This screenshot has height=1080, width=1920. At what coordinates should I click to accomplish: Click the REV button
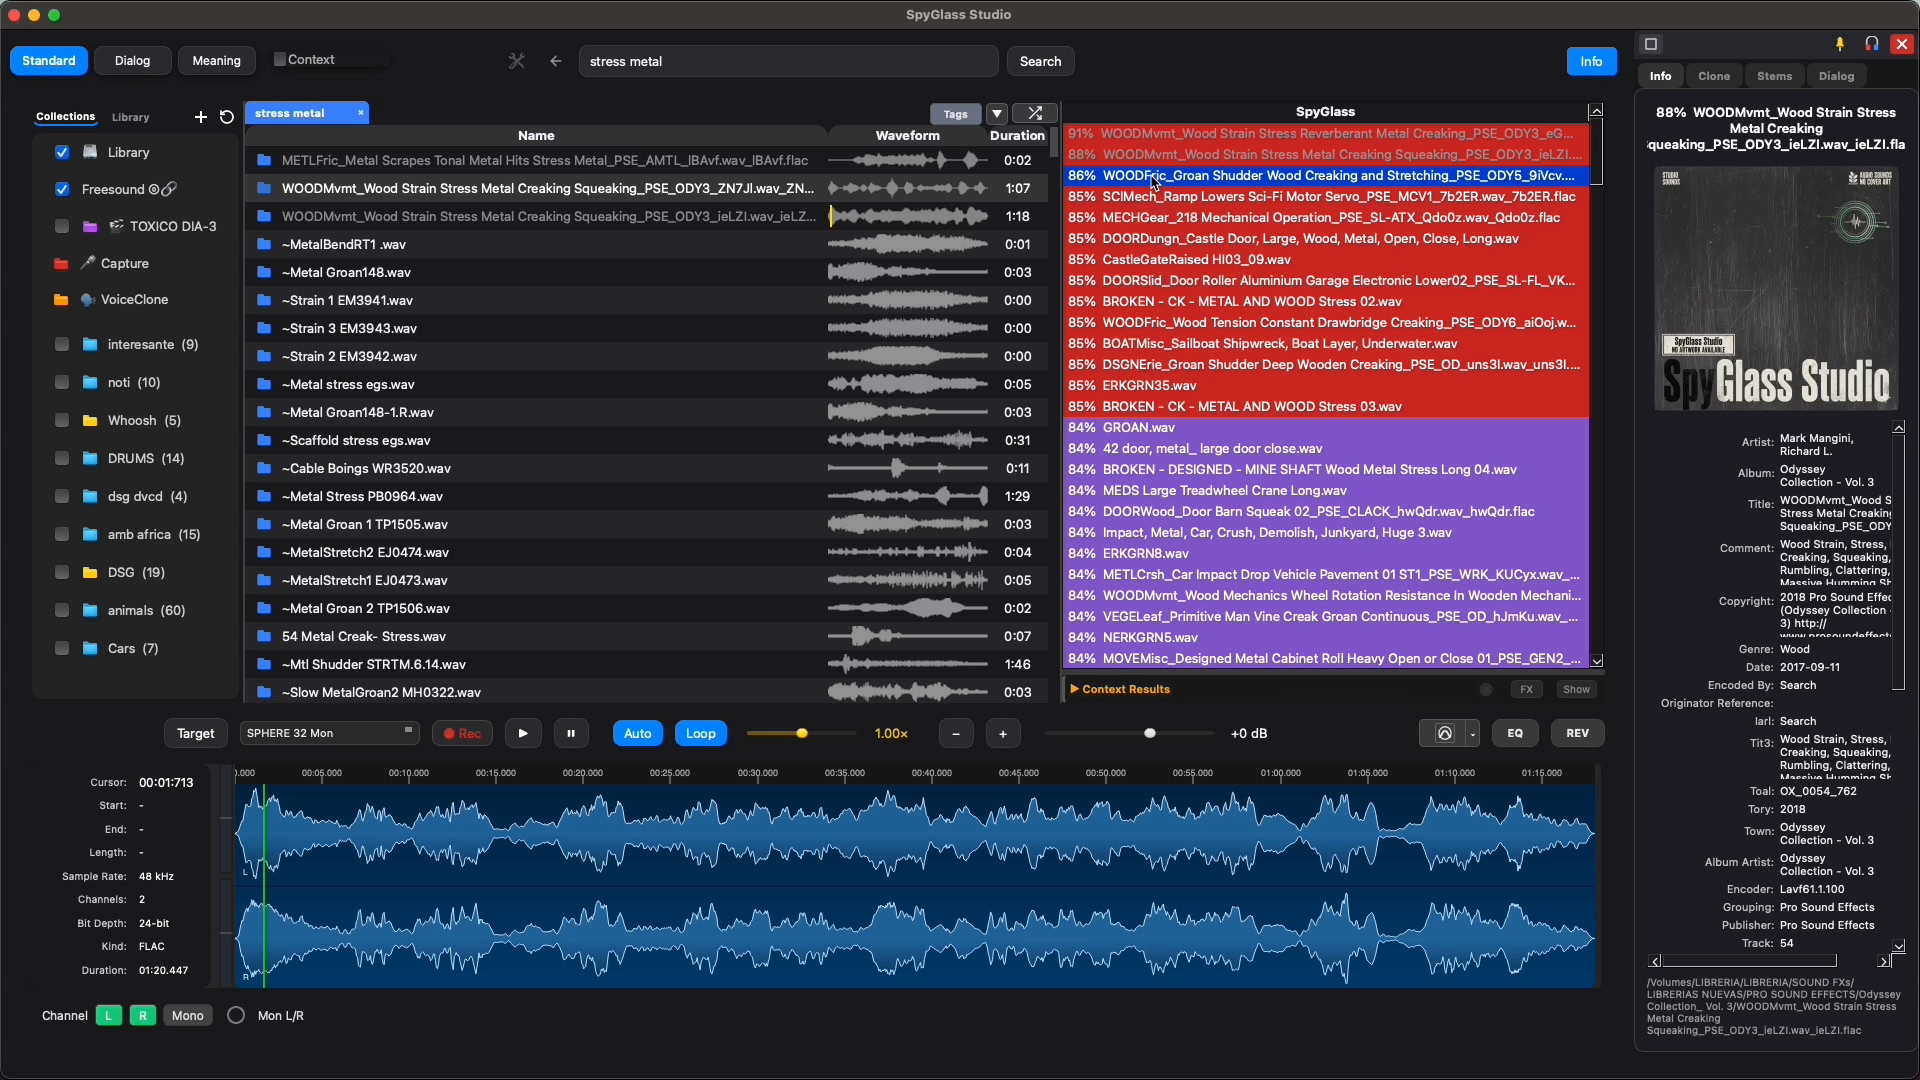coord(1577,734)
